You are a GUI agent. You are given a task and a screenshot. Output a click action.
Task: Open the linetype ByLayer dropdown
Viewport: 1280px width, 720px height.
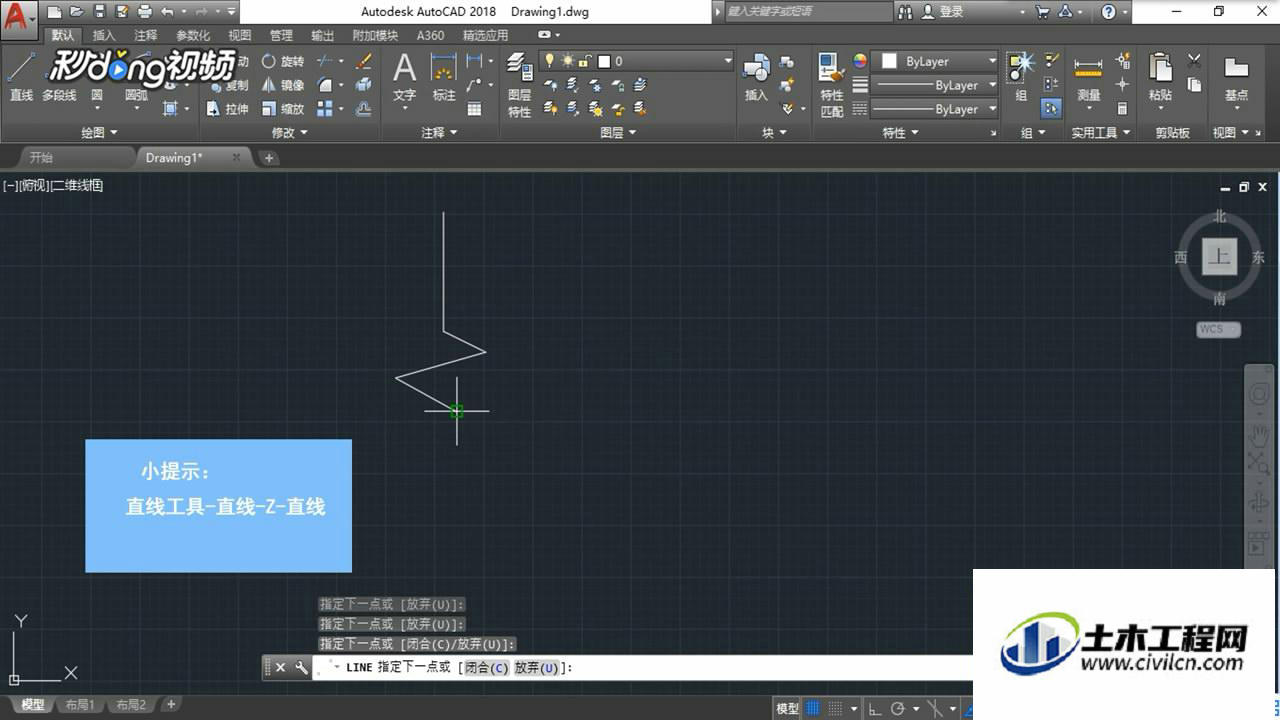[x=992, y=109]
